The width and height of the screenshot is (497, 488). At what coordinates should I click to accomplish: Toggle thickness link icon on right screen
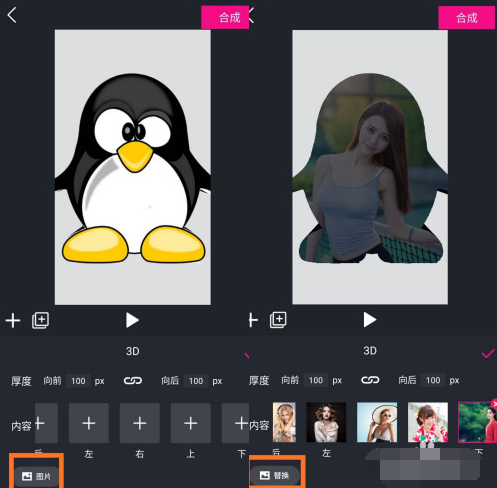pyautogui.click(x=370, y=380)
